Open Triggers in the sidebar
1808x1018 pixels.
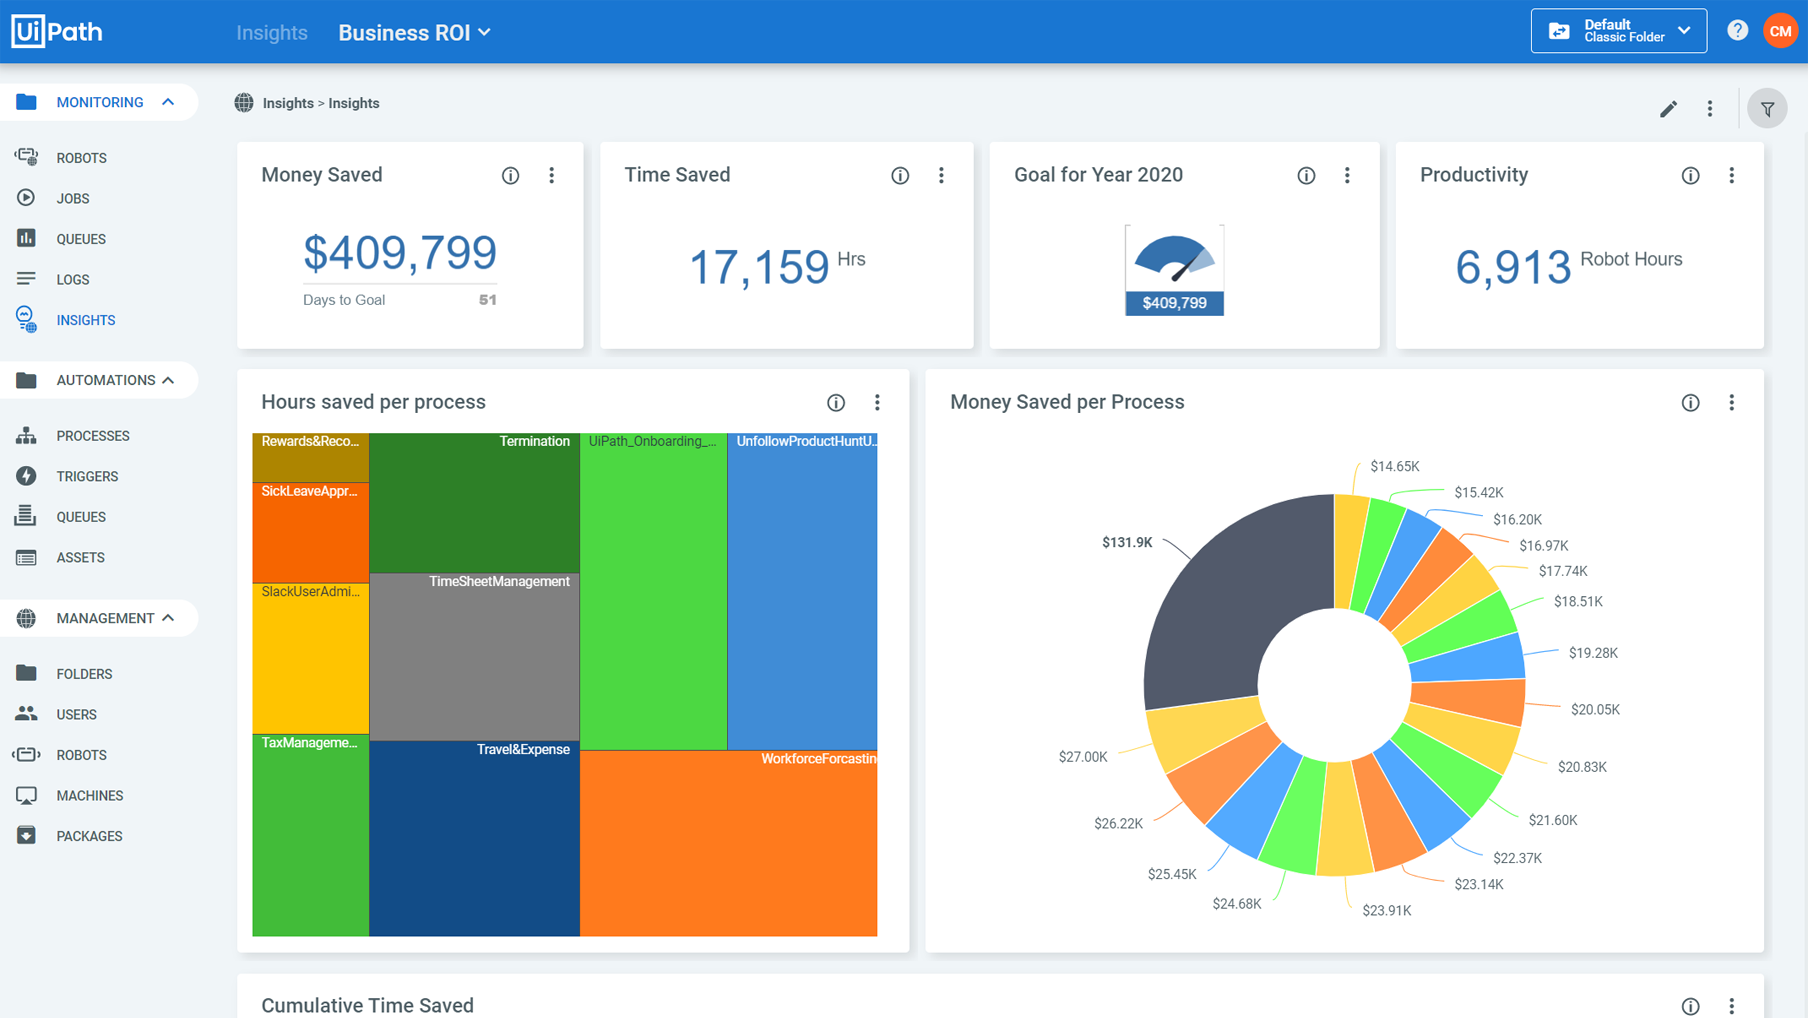[87, 477]
